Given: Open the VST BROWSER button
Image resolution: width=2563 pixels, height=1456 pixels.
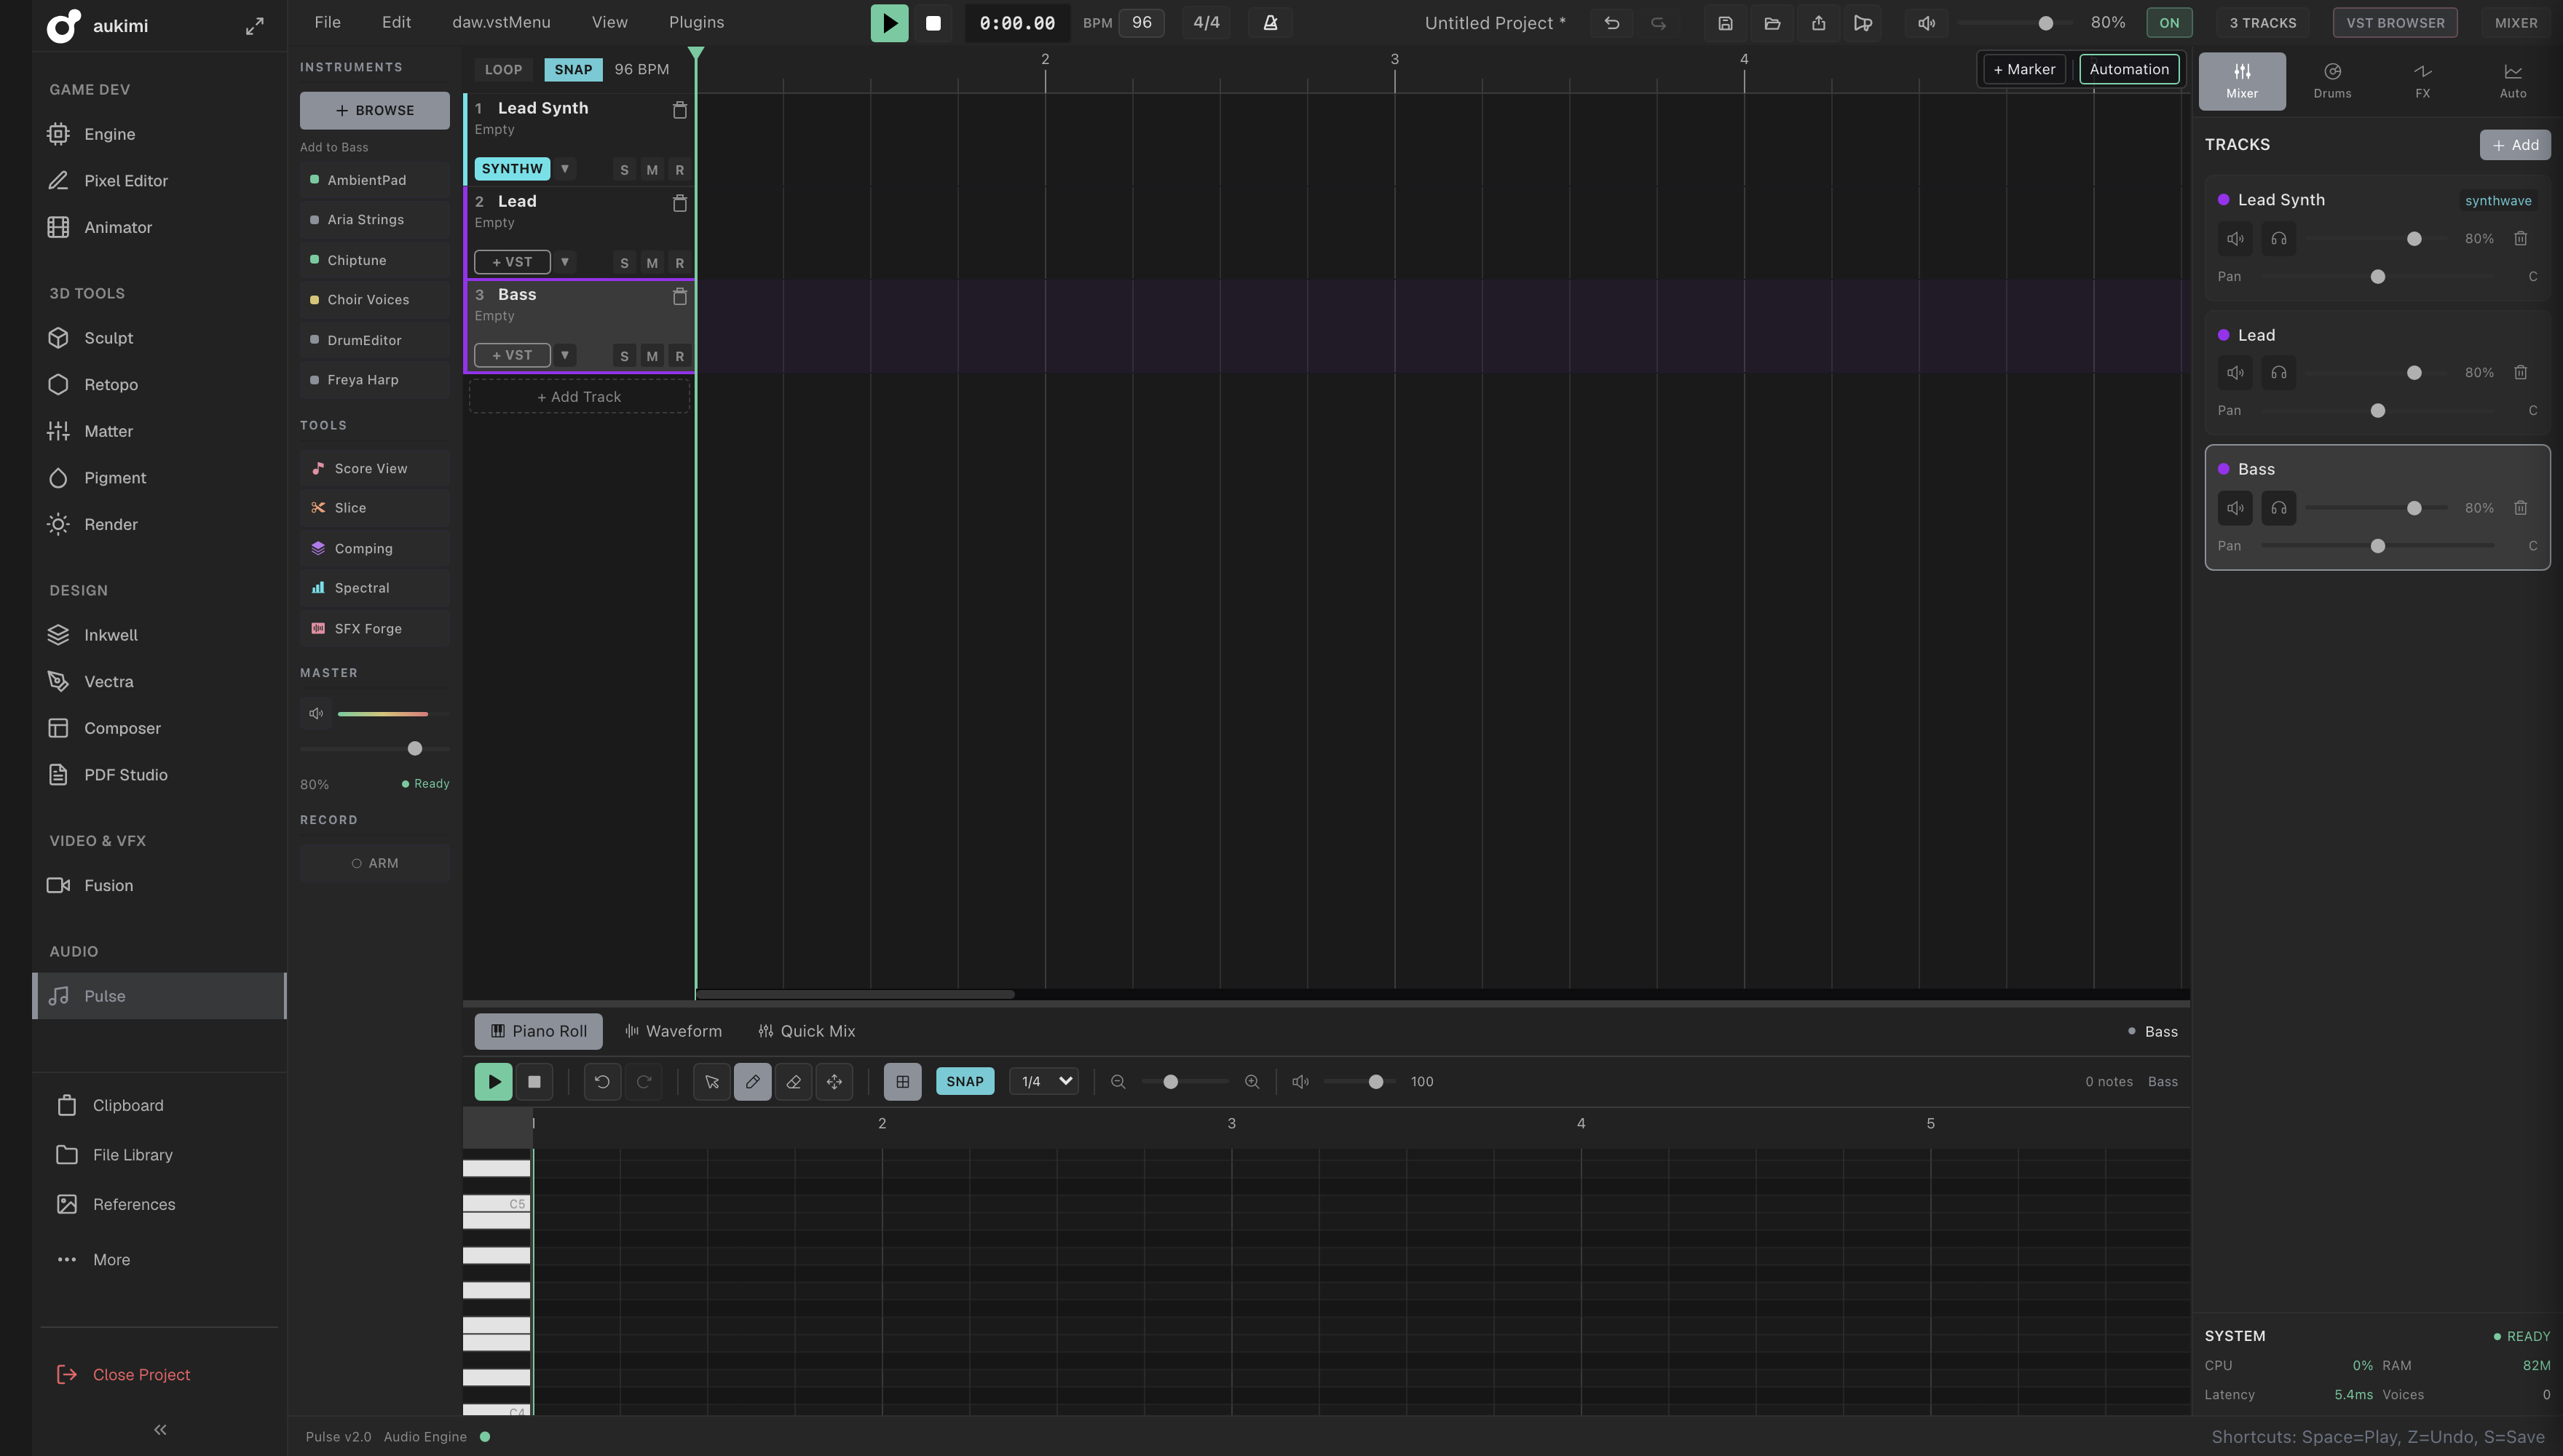Looking at the screenshot, I should point(2395,23).
